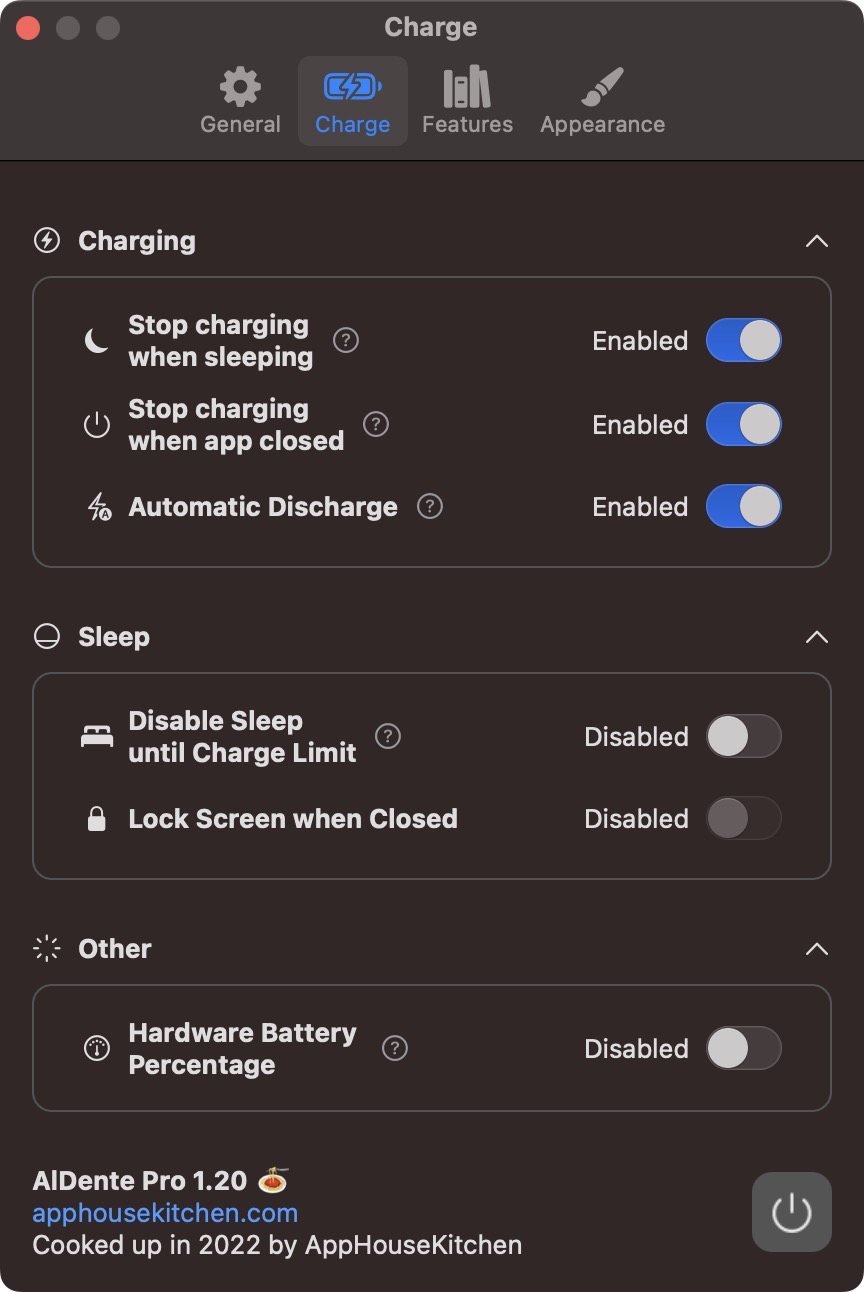
Task: Toggle Stop charging when sleeping switch
Action: [x=743, y=341]
